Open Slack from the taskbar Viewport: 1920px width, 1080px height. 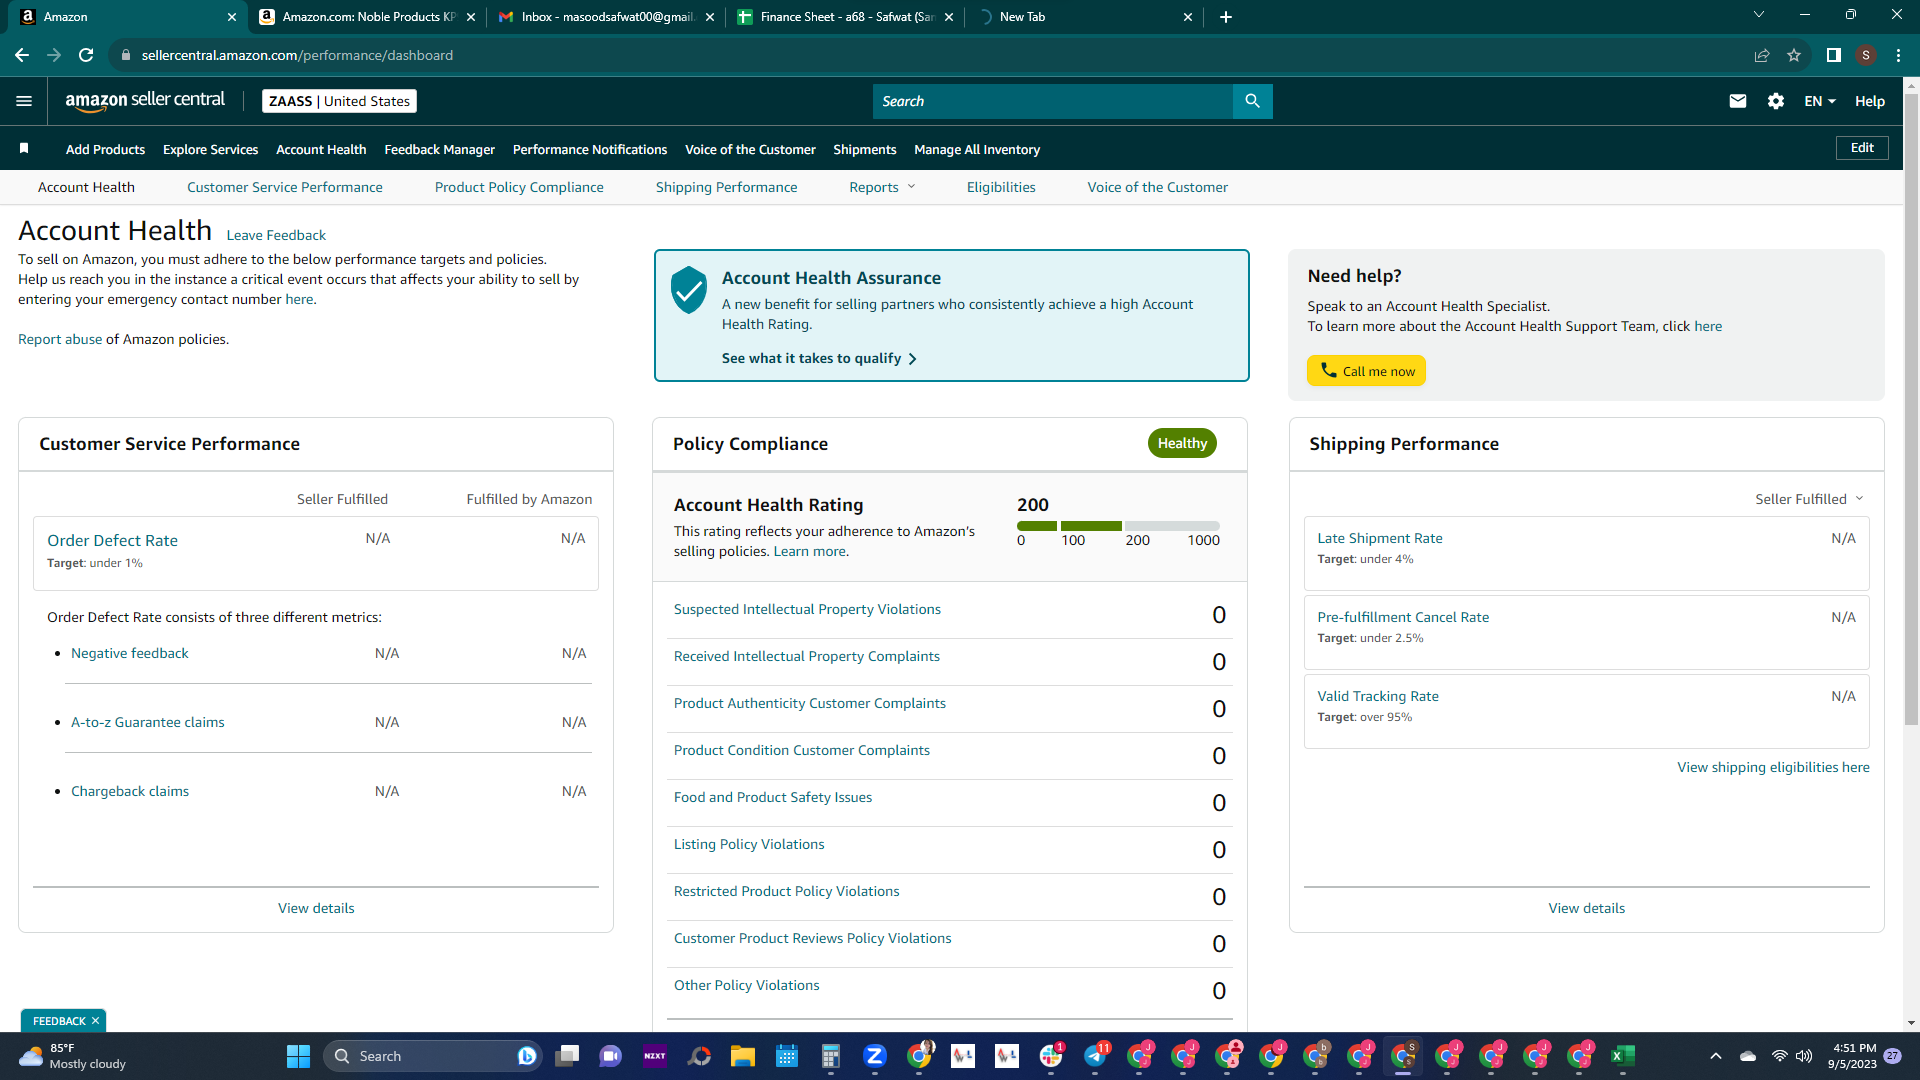(x=1051, y=1056)
